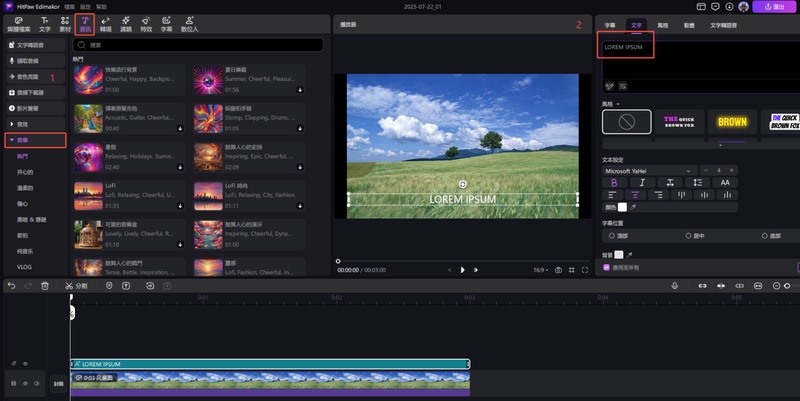The width and height of the screenshot is (800, 401).
Task: Start voice recording with the microphone icon
Action: coord(674,286)
